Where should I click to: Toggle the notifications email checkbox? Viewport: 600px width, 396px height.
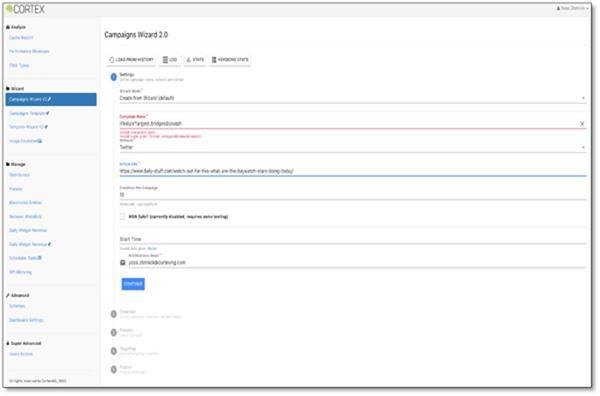click(x=123, y=263)
